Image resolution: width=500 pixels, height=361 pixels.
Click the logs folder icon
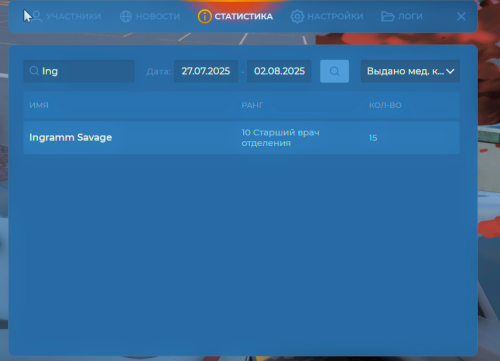coord(387,16)
